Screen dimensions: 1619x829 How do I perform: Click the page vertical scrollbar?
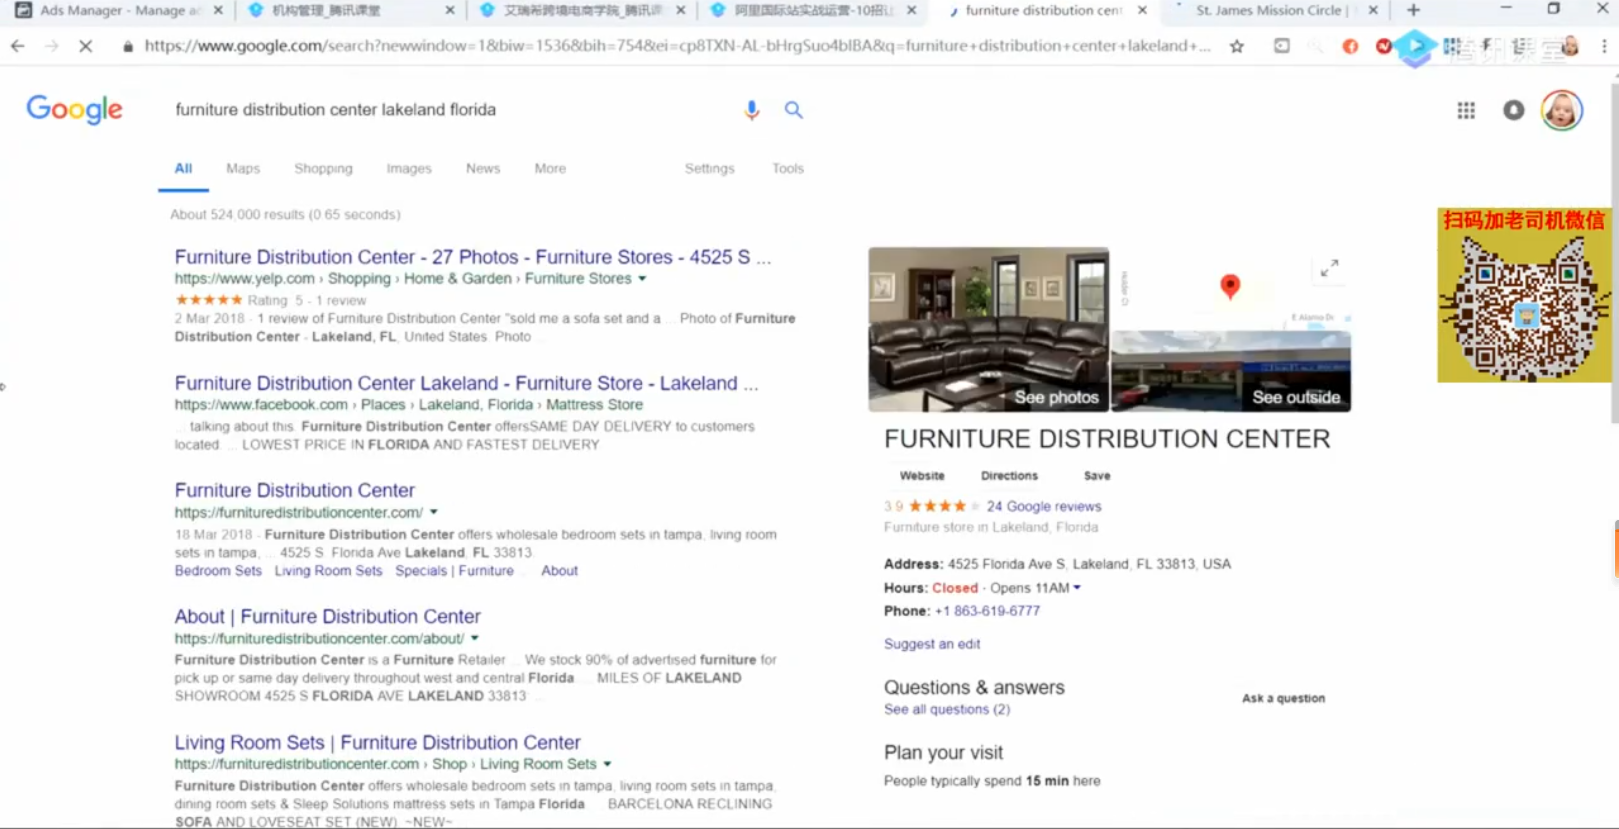[1613, 252]
